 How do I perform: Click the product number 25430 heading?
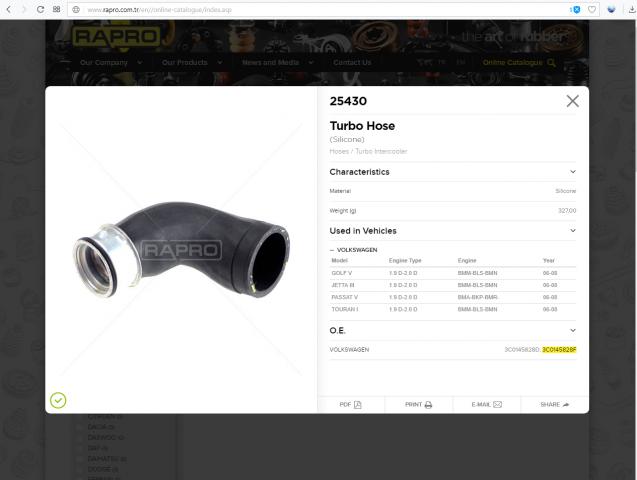pos(348,101)
